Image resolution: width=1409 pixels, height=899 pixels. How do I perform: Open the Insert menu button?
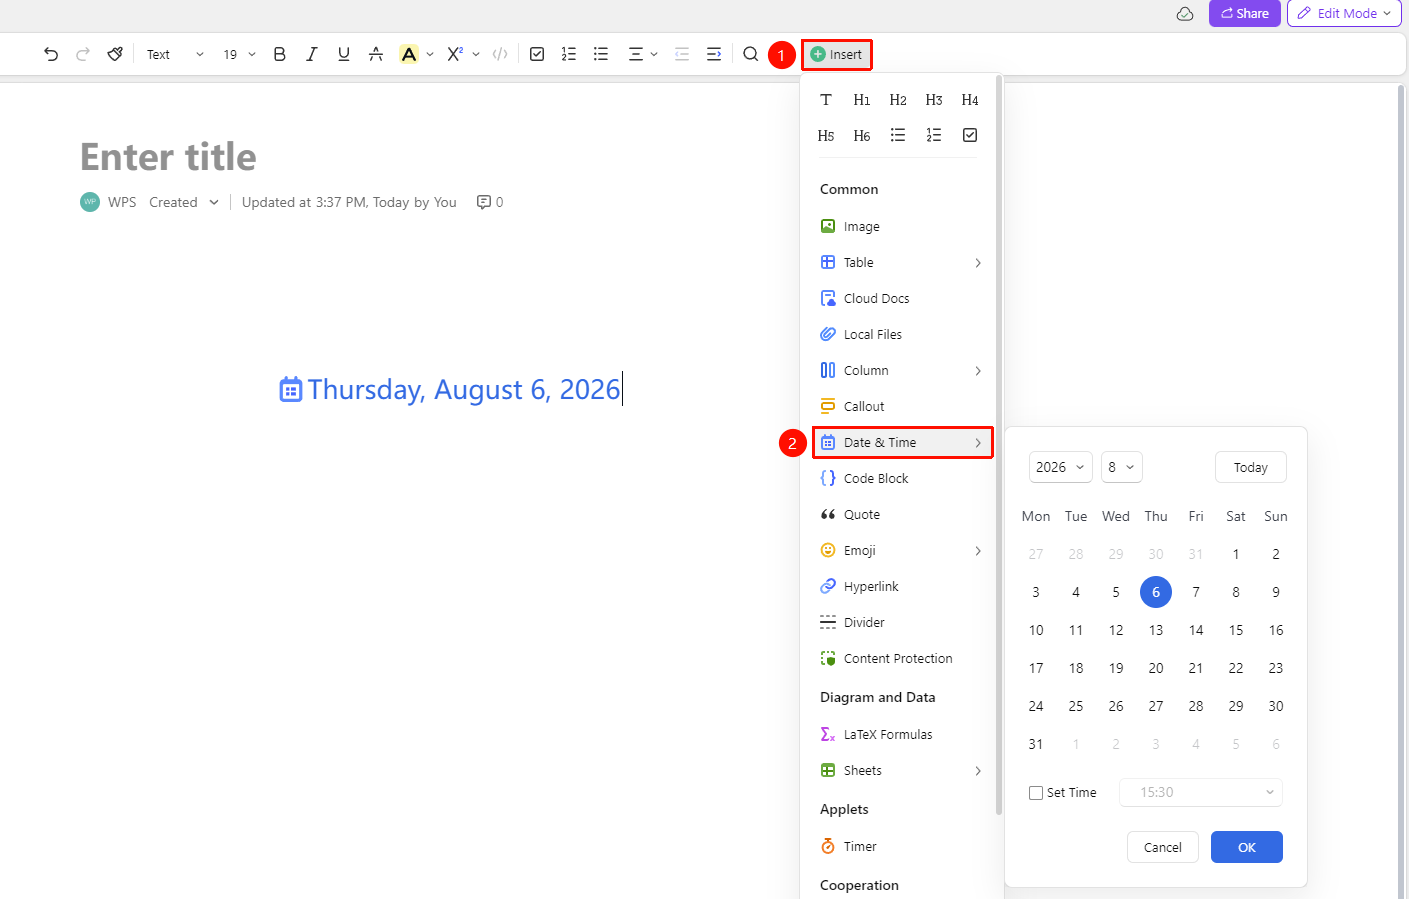837,54
